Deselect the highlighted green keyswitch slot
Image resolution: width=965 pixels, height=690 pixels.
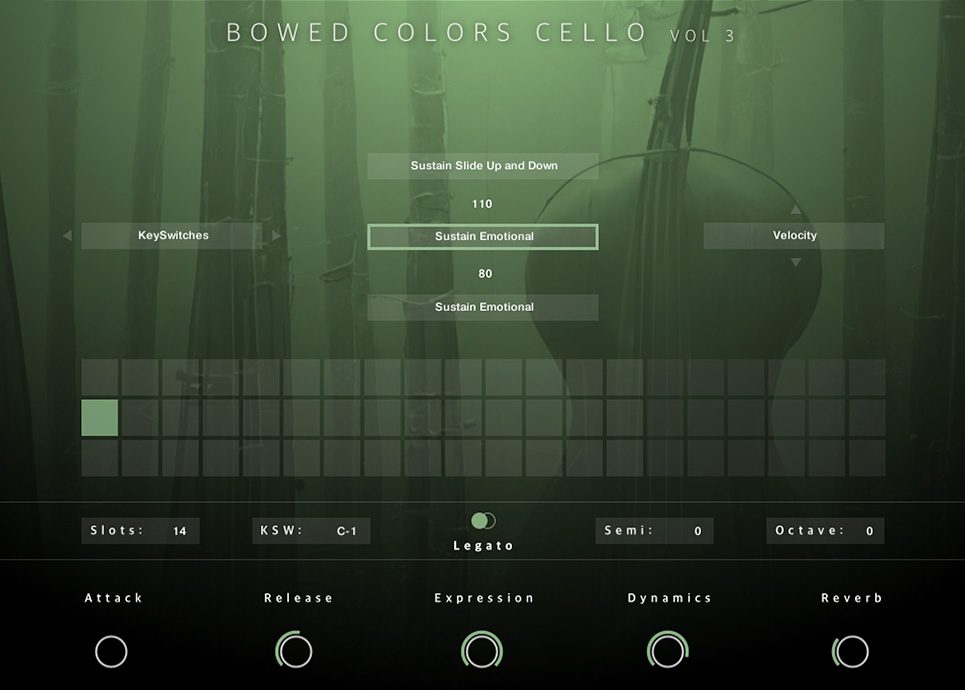pyautogui.click(x=99, y=417)
